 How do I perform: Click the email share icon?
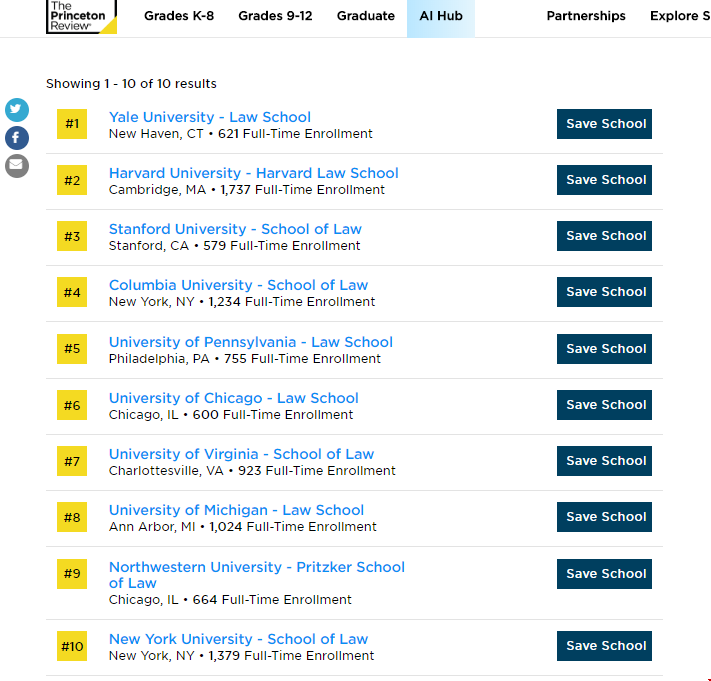[x=17, y=165]
